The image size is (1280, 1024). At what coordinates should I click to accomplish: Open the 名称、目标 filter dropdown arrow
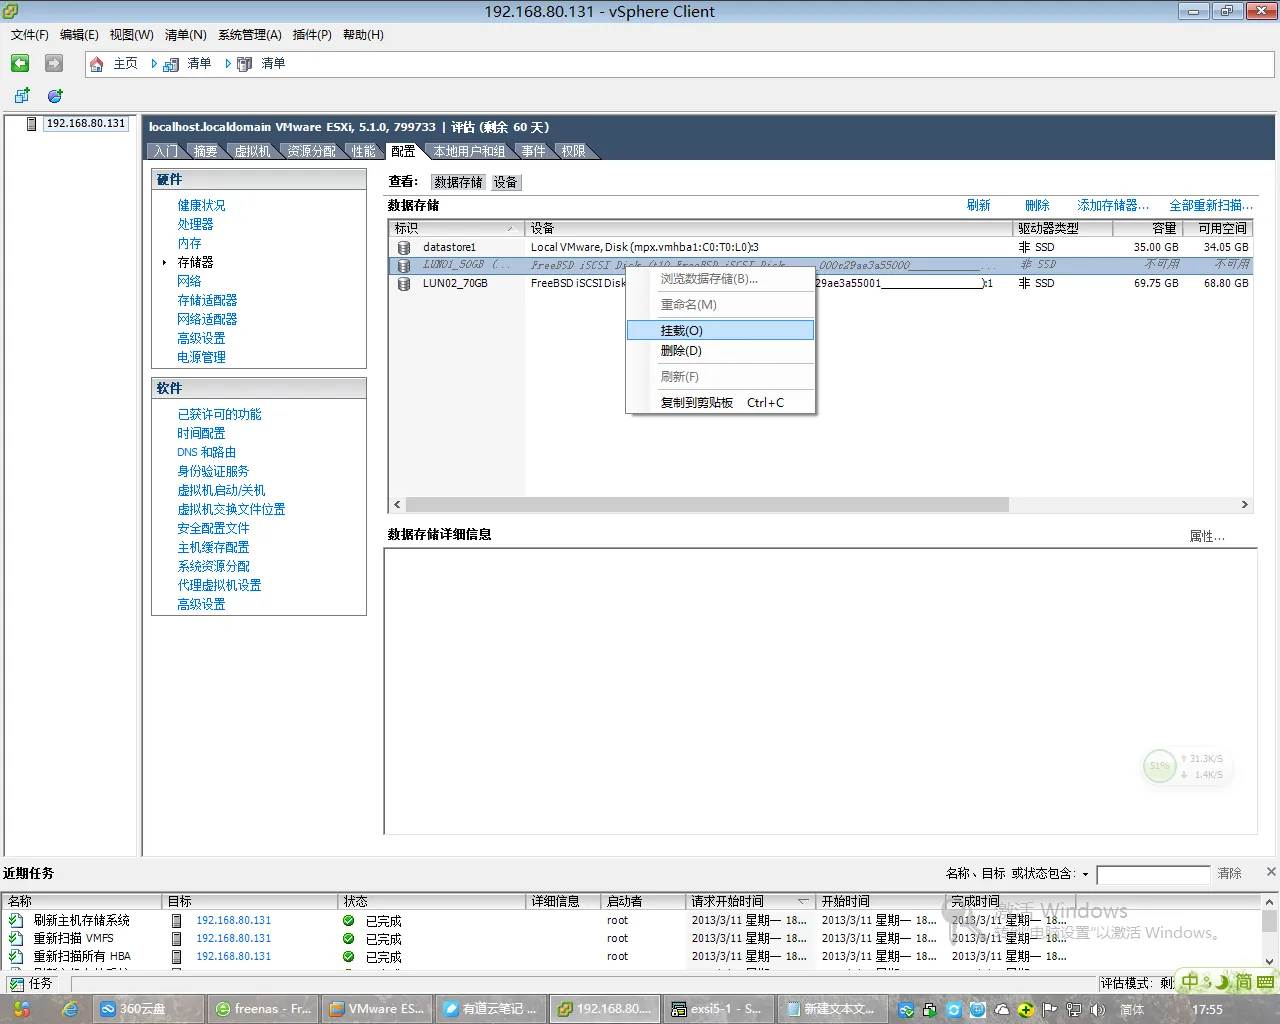[1085, 874]
